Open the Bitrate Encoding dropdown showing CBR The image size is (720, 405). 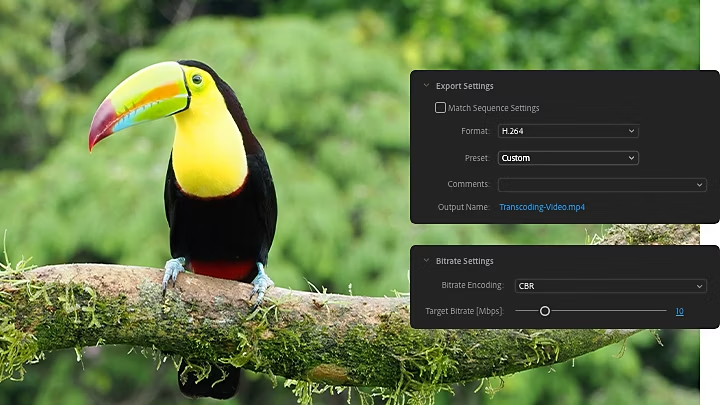point(610,286)
